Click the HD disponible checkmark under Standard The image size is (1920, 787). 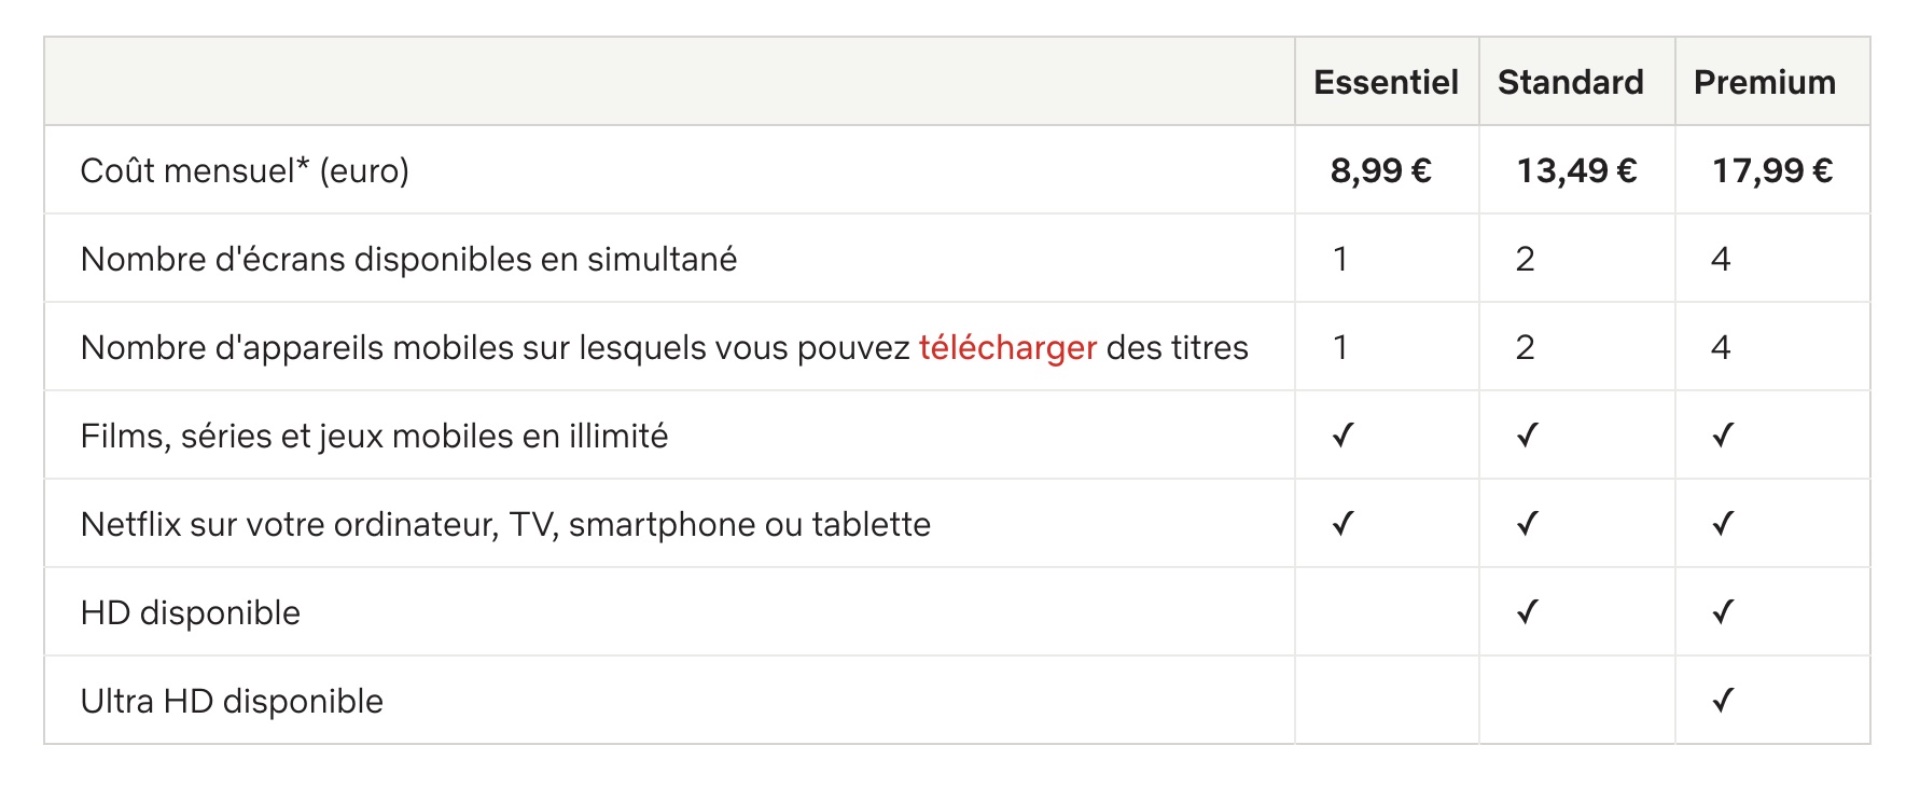[x=1527, y=611]
